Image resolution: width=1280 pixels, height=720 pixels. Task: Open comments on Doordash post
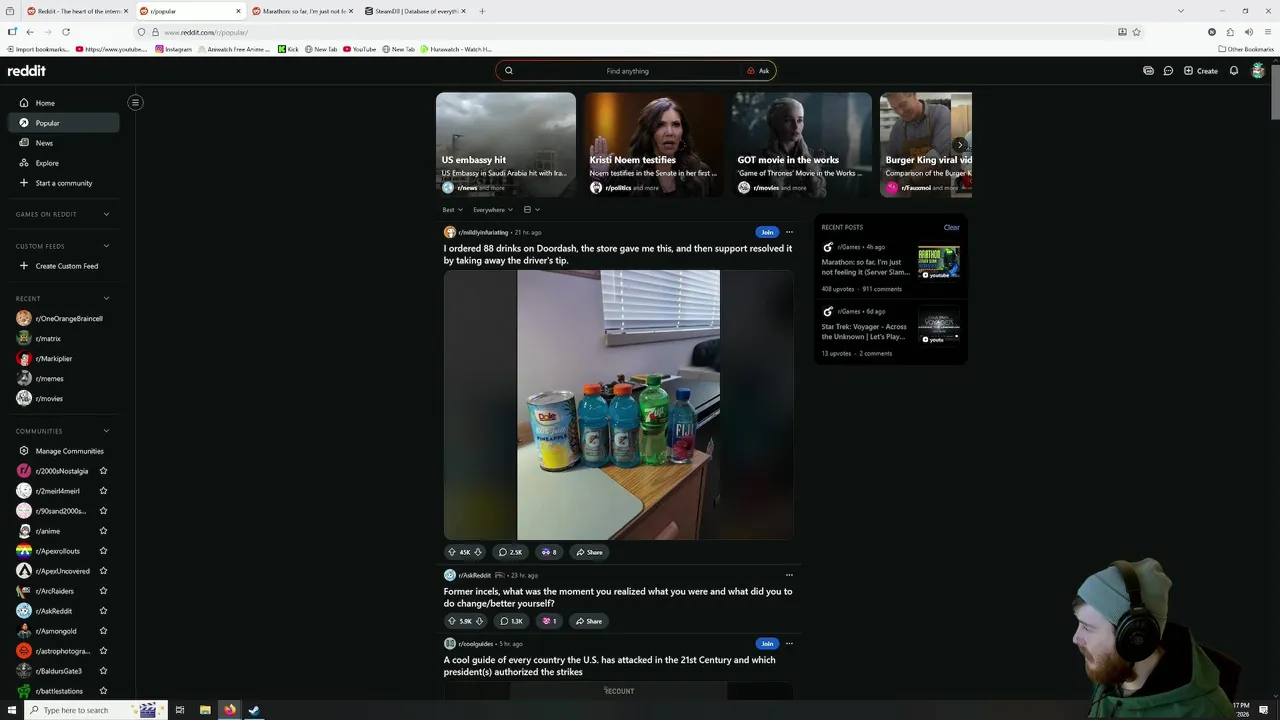pyautogui.click(x=510, y=552)
